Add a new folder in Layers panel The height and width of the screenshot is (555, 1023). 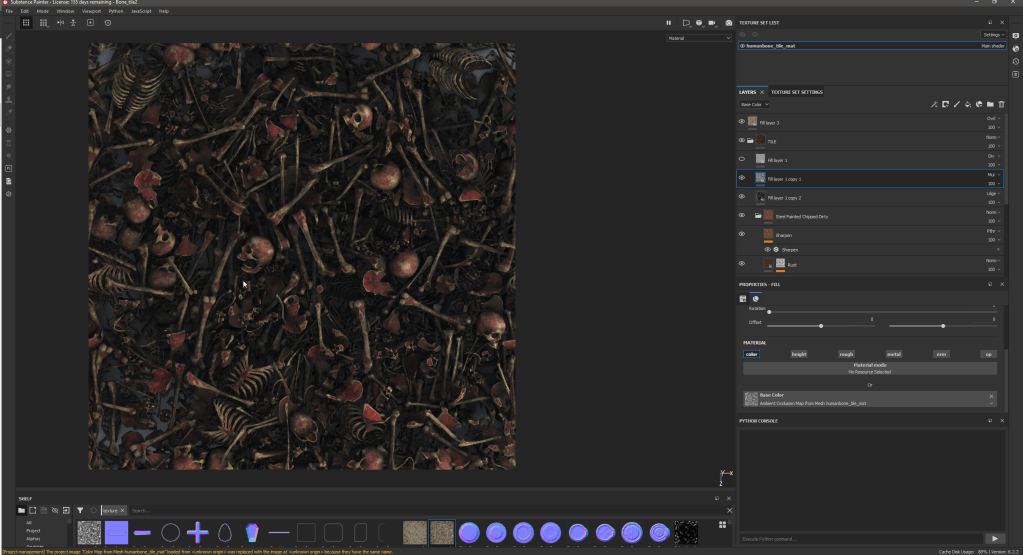pos(990,104)
